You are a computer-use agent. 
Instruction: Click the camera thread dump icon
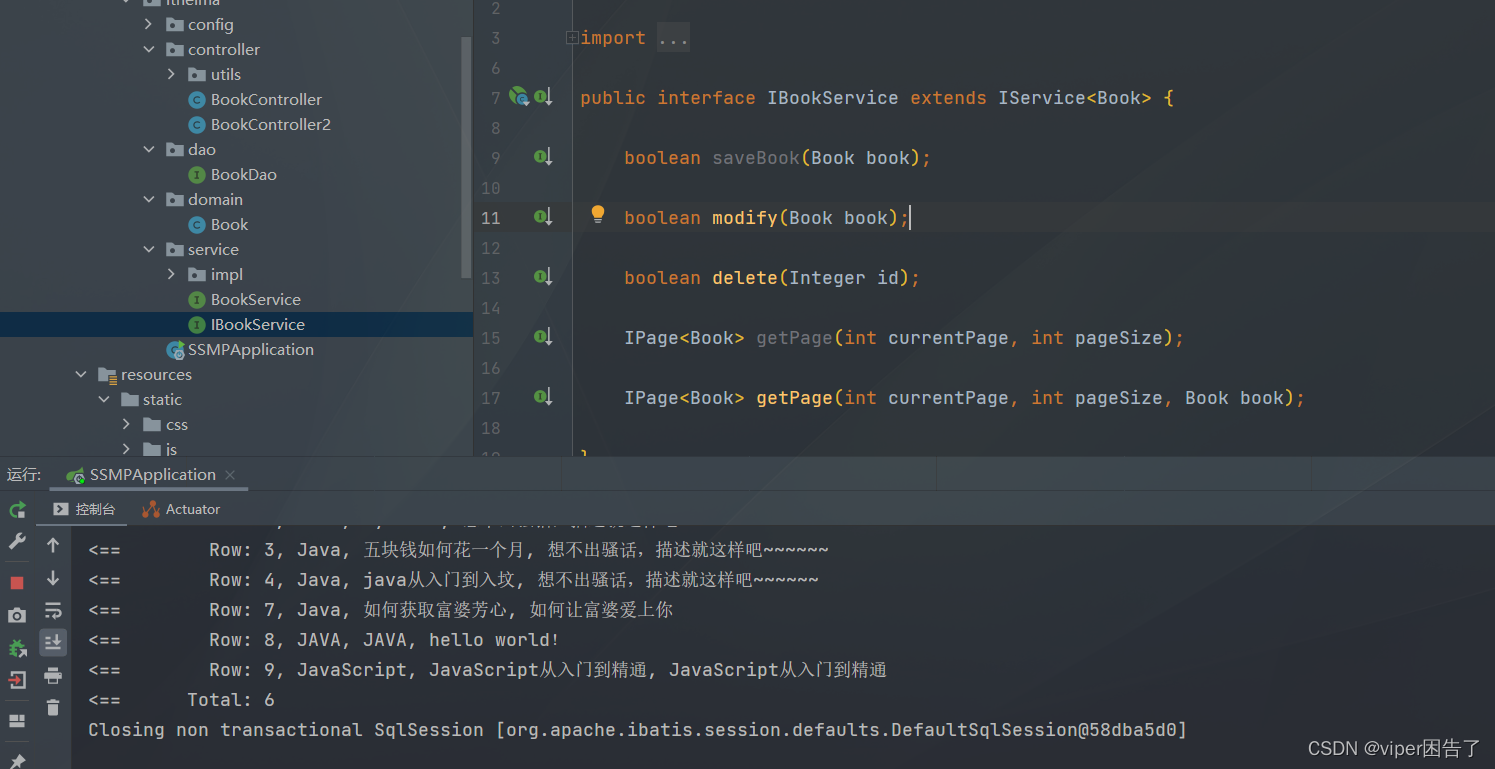(17, 615)
